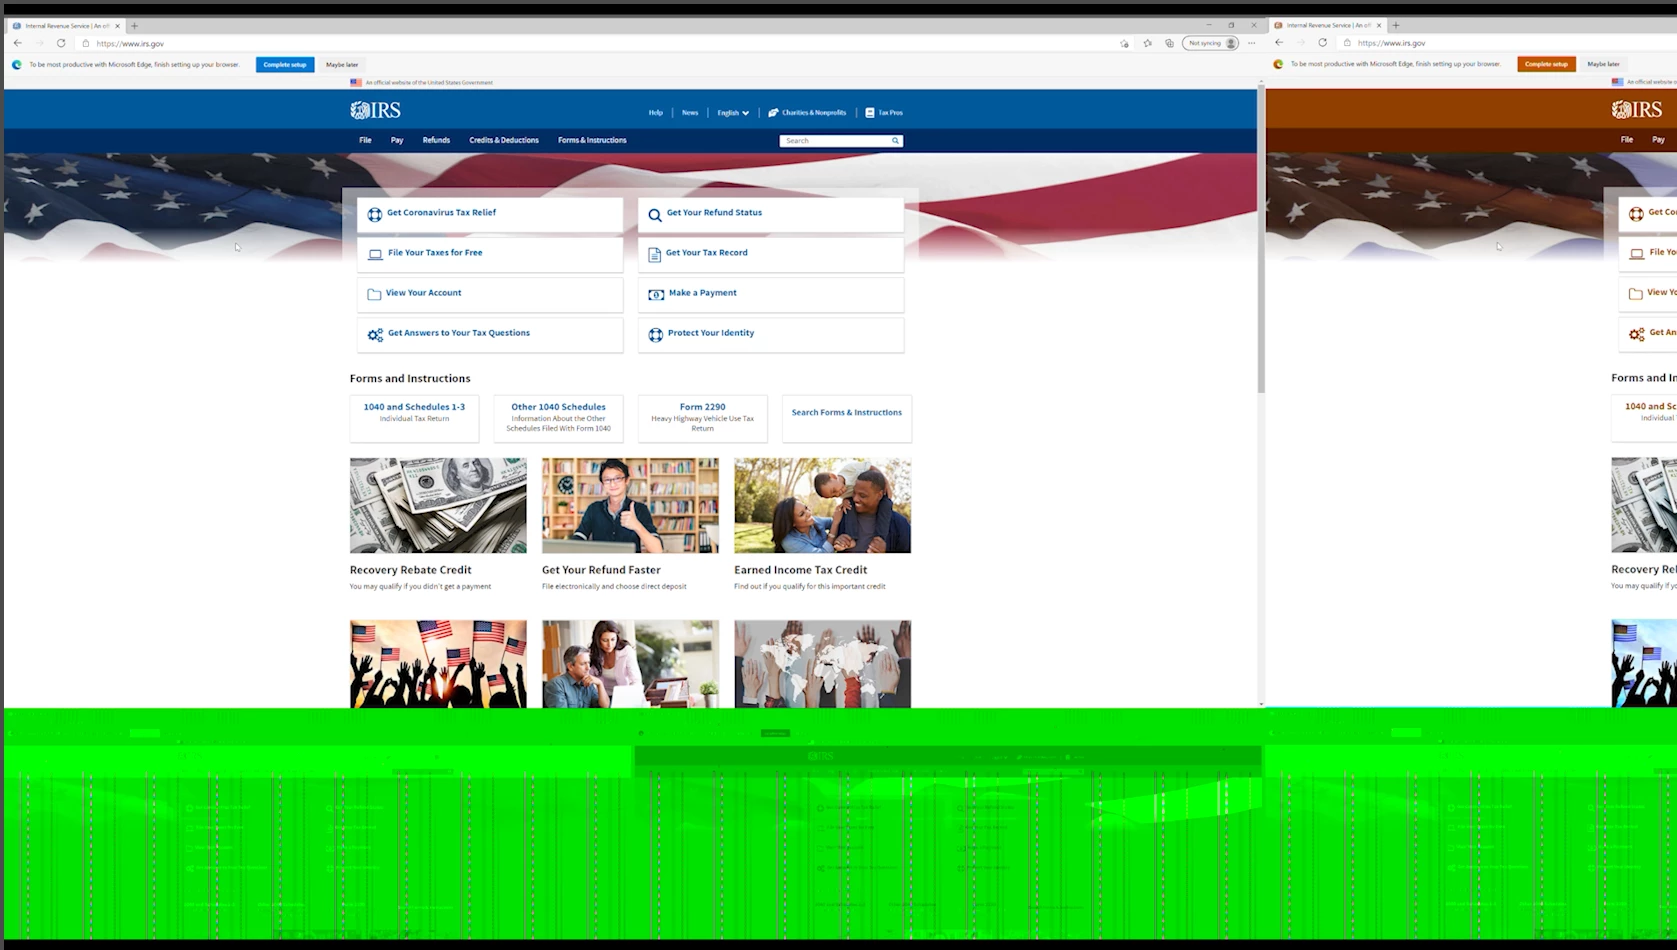This screenshot has width=1677, height=950.
Task: Click the IRS logo in the left window
Action: [x=375, y=110]
